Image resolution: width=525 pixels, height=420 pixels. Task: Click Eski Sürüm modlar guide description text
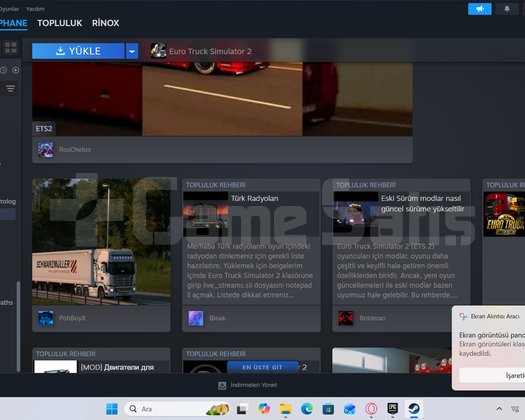pos(397,271)
